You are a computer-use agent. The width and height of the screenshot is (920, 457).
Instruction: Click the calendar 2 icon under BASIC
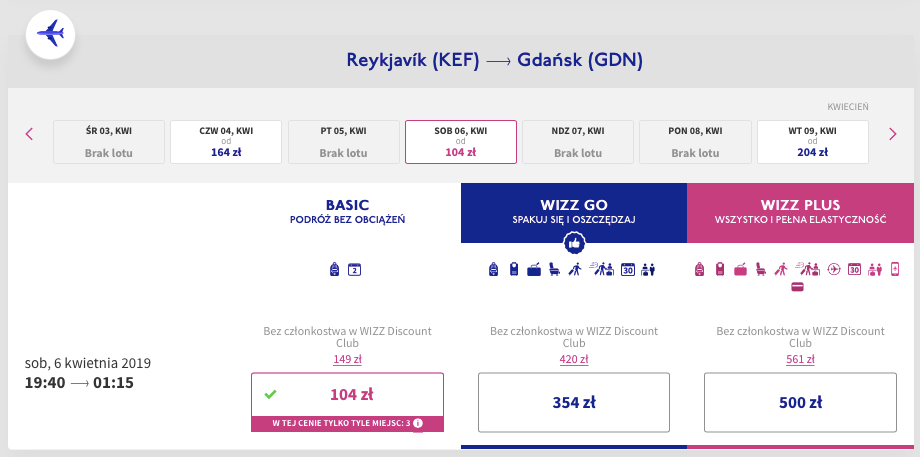pyautogui.click(x=354, y=269)
